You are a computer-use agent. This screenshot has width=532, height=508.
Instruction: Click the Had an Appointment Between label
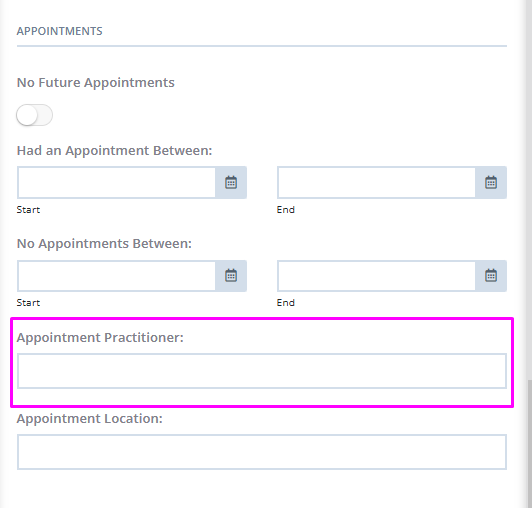tap(114, 150)
